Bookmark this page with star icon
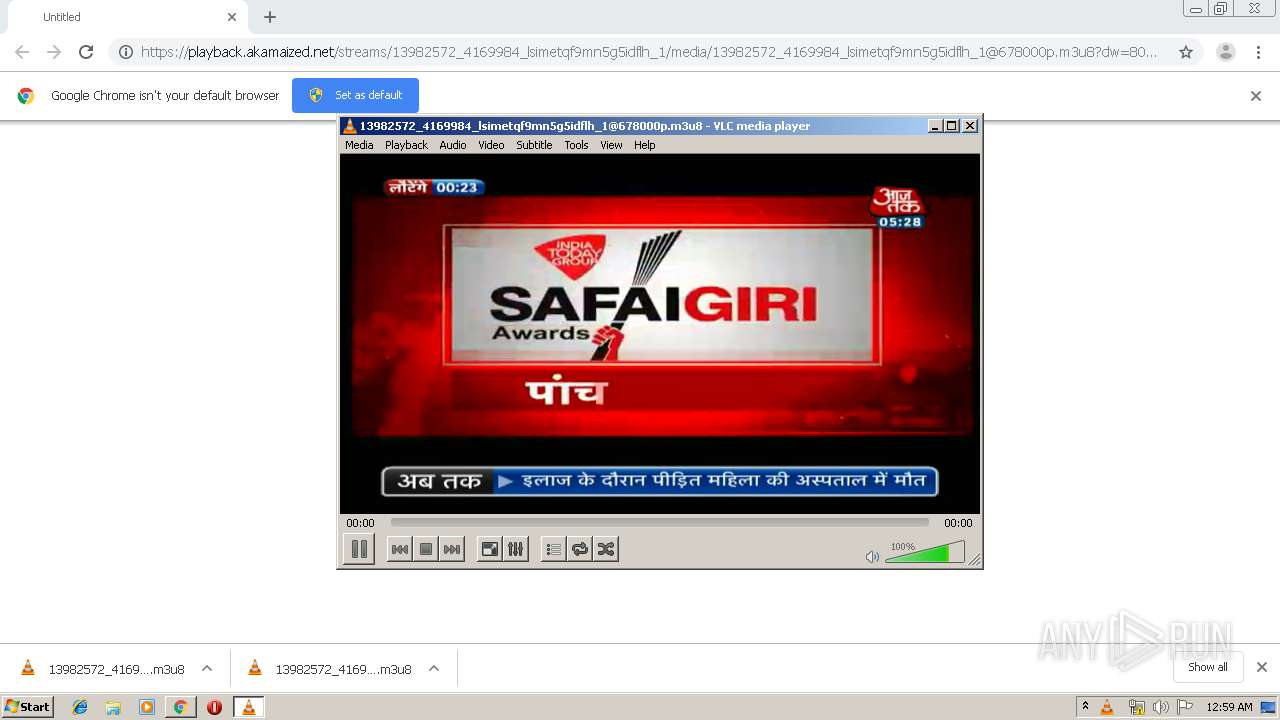The image size is (1280, 720). pos(1186,52)
